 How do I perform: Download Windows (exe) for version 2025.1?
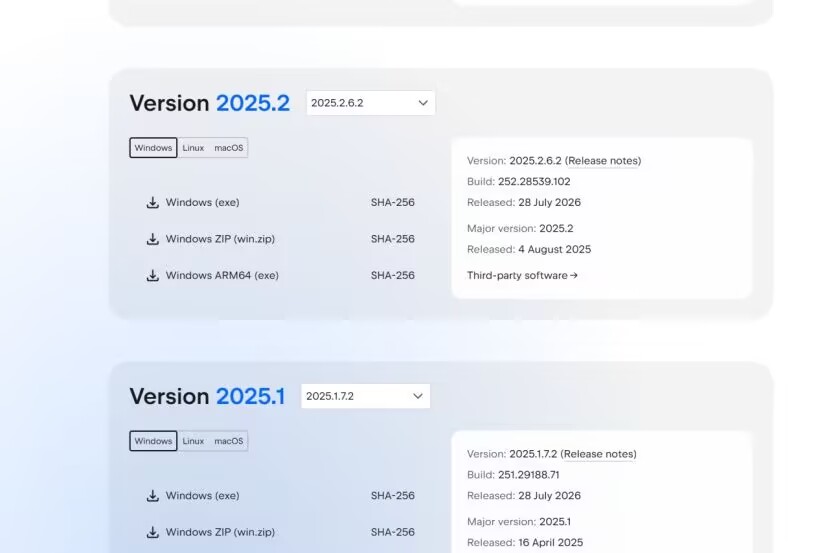[x=202, y=496]
